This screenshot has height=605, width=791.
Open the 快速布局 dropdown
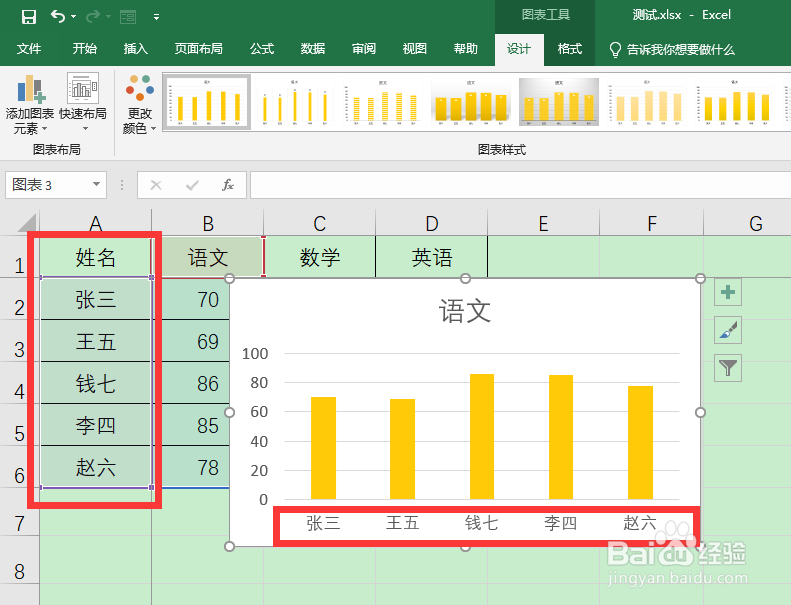coord(83,103)
